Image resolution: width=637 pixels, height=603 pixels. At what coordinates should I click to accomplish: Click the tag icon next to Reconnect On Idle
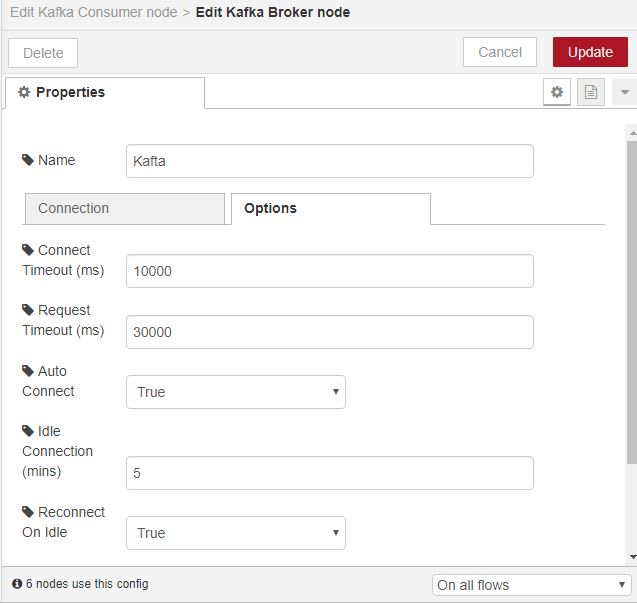(x=28, y=512)
